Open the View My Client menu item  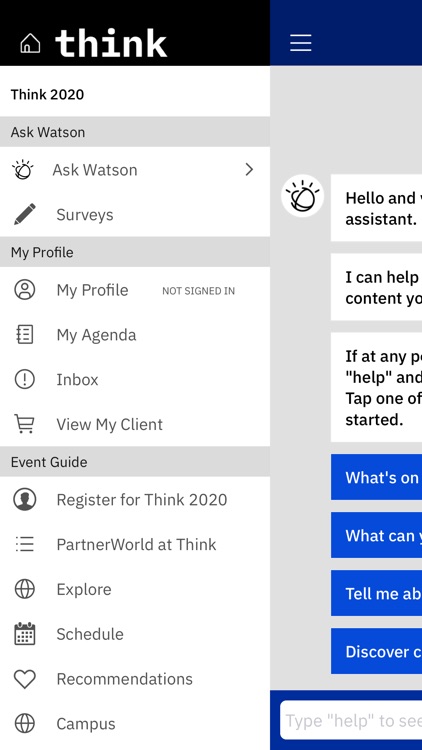click(135, 424)
